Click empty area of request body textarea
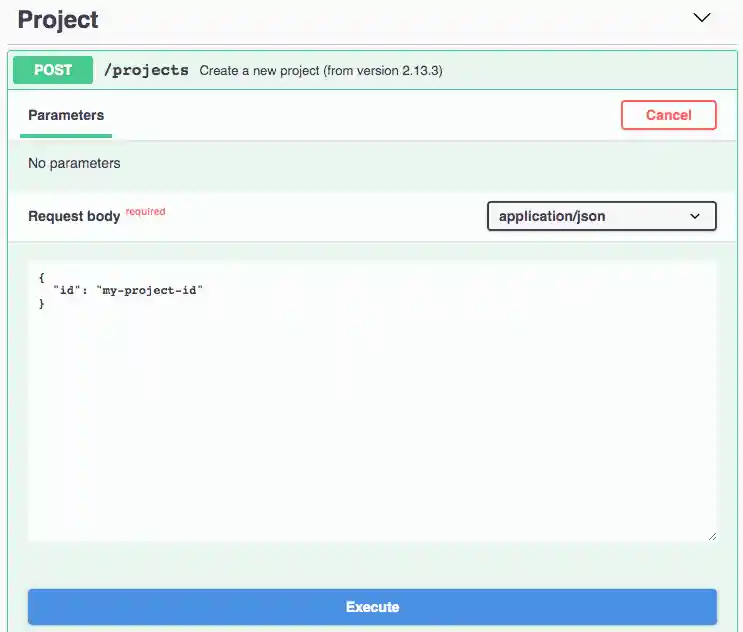 372,426
